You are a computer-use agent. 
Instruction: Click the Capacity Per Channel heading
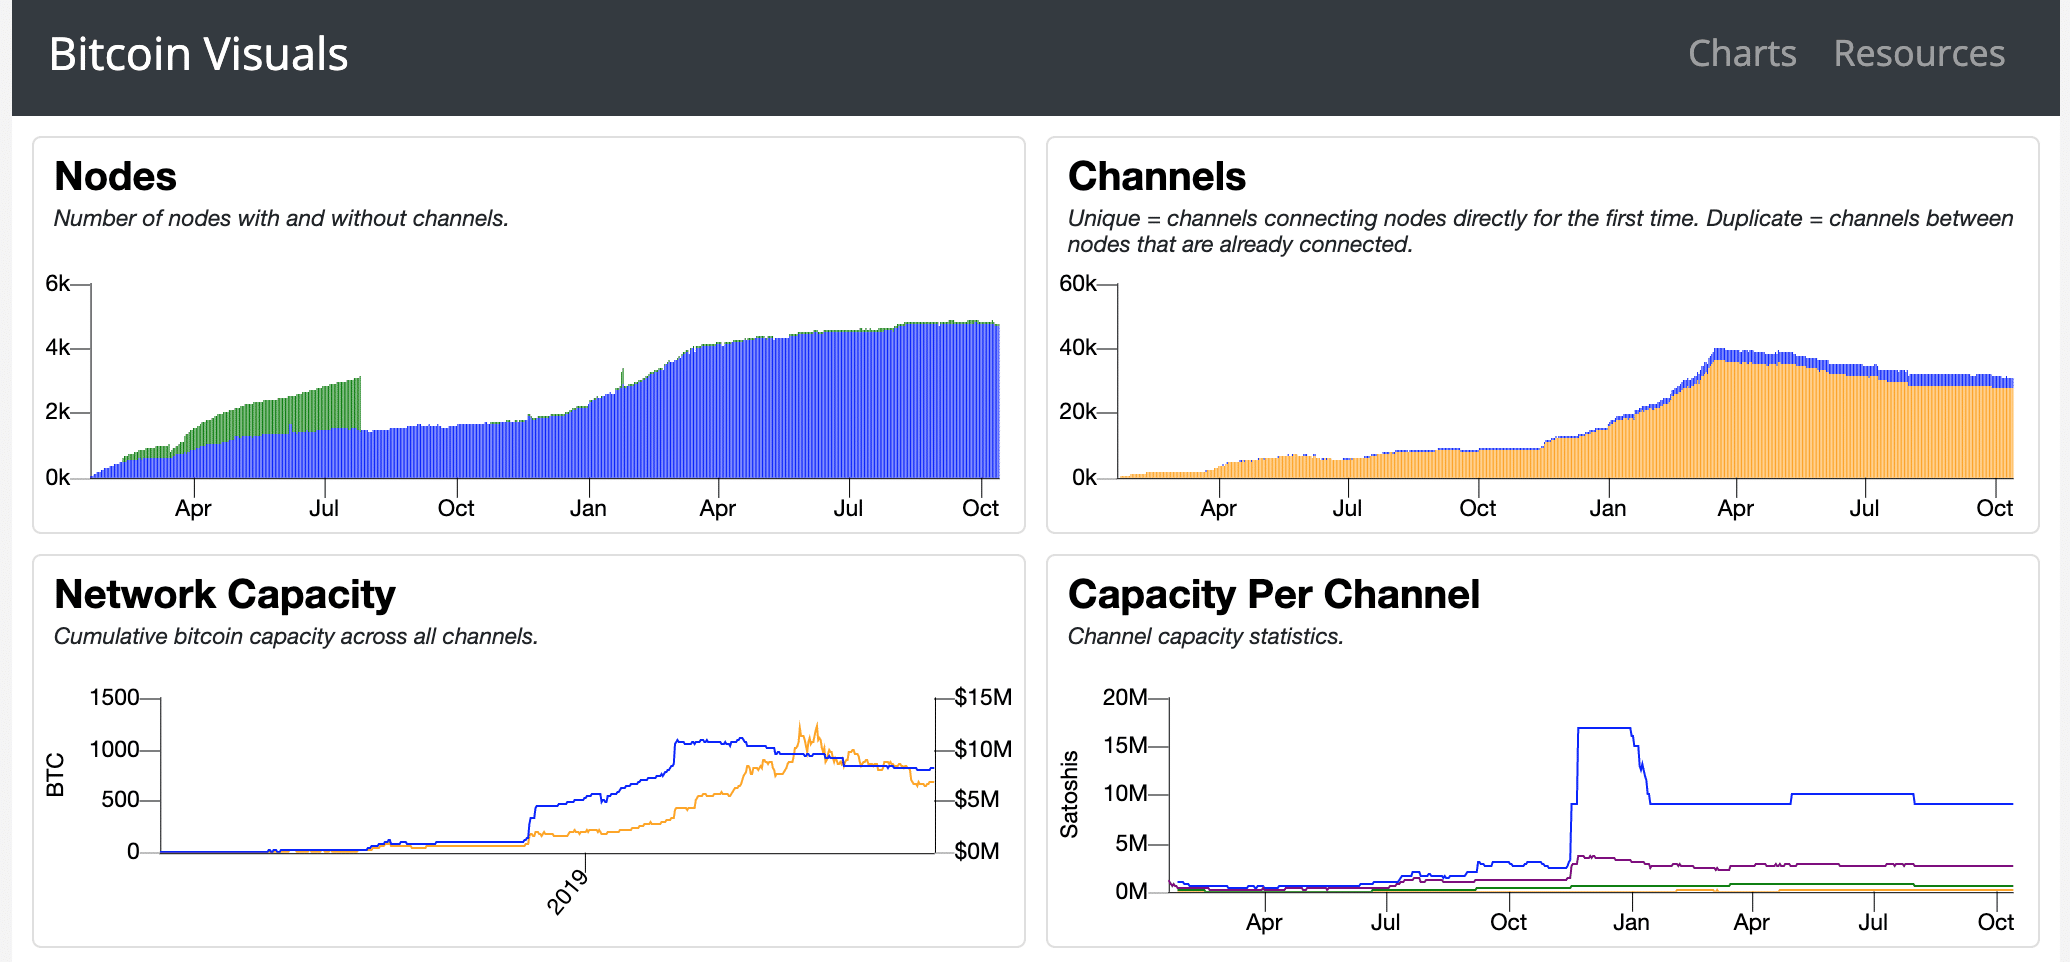point(1273,594)
